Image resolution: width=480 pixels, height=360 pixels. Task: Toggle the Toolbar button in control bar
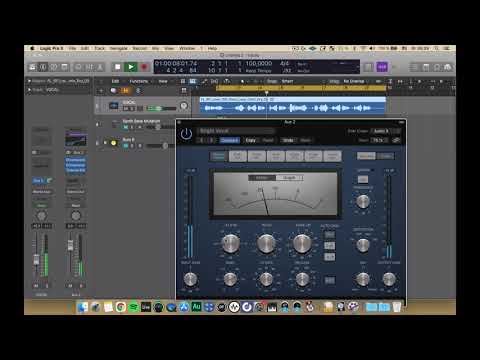pos(65,67)
